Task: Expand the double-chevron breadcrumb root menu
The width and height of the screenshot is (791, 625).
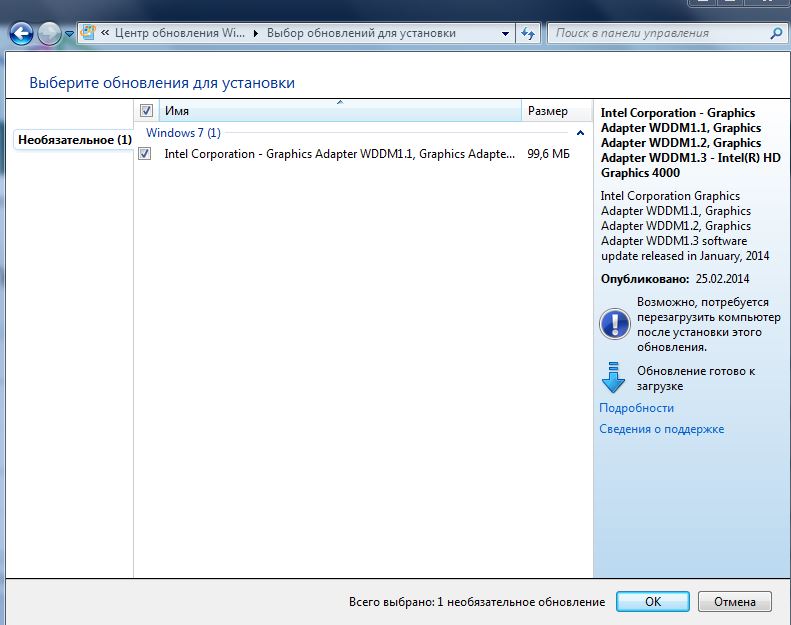Action: (105, 33)
